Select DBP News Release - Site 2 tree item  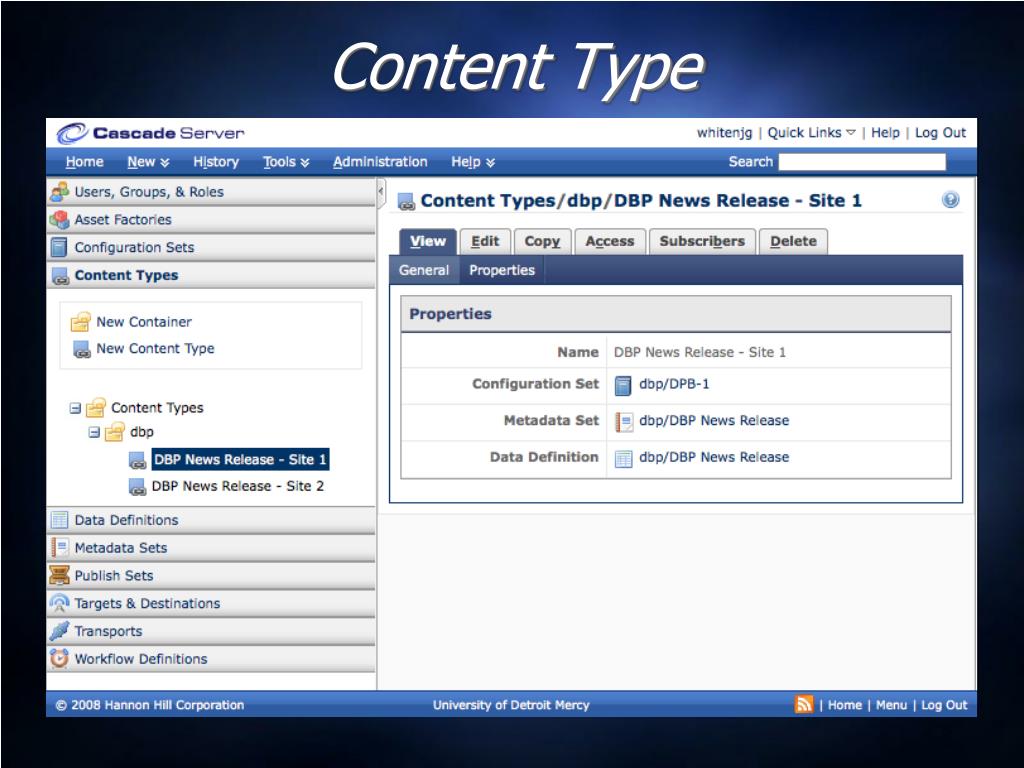[x=238, y=487]
